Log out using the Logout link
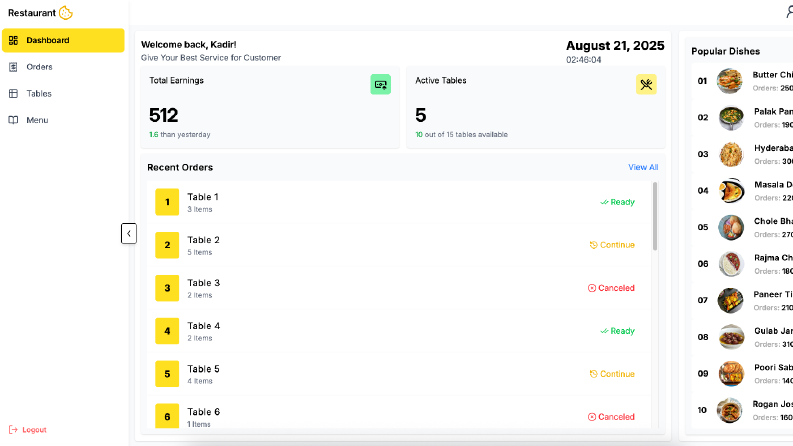This screenshot has width=793, height=446. (28, 430)
